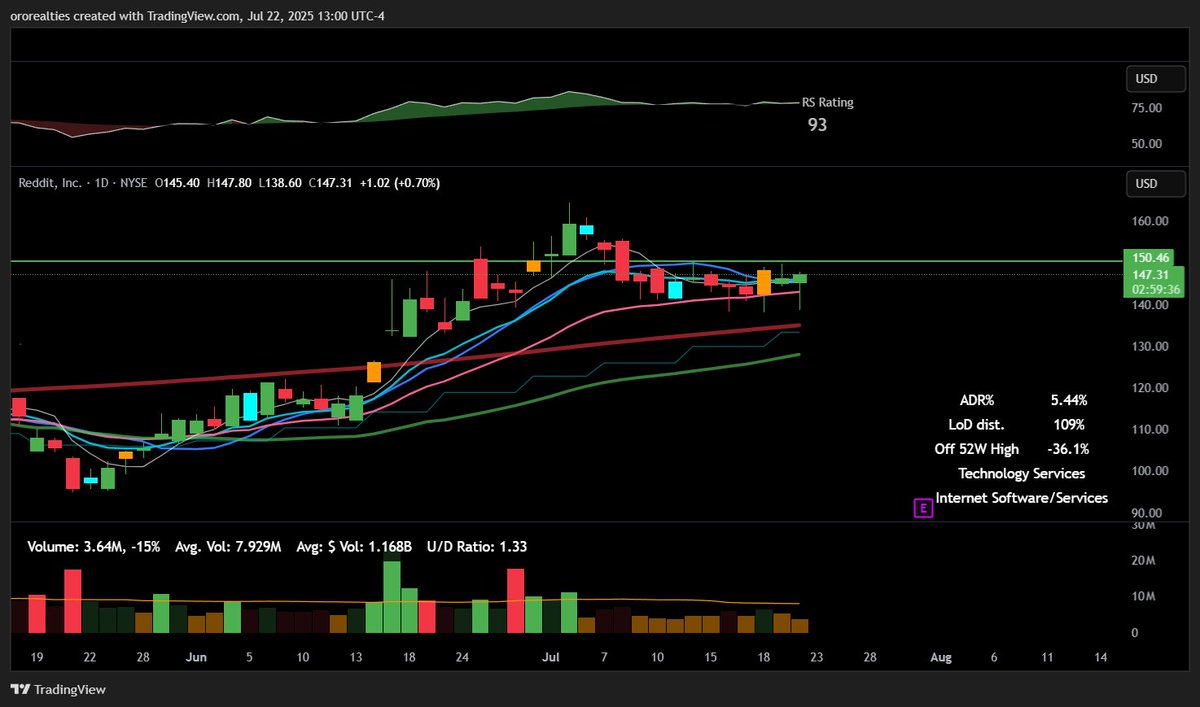Click the 100.00 price scale label
1200x707 pixels.
[1148, 471]
